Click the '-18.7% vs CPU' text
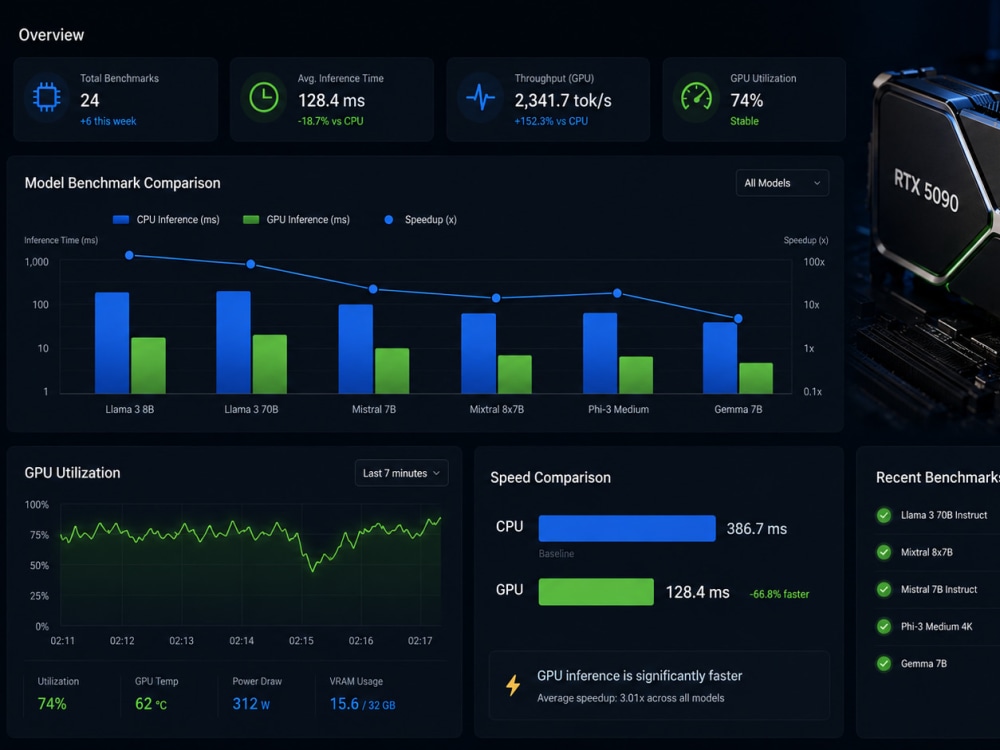The width and height of the screenshot is (1000, 750). (x=330, y=121)
